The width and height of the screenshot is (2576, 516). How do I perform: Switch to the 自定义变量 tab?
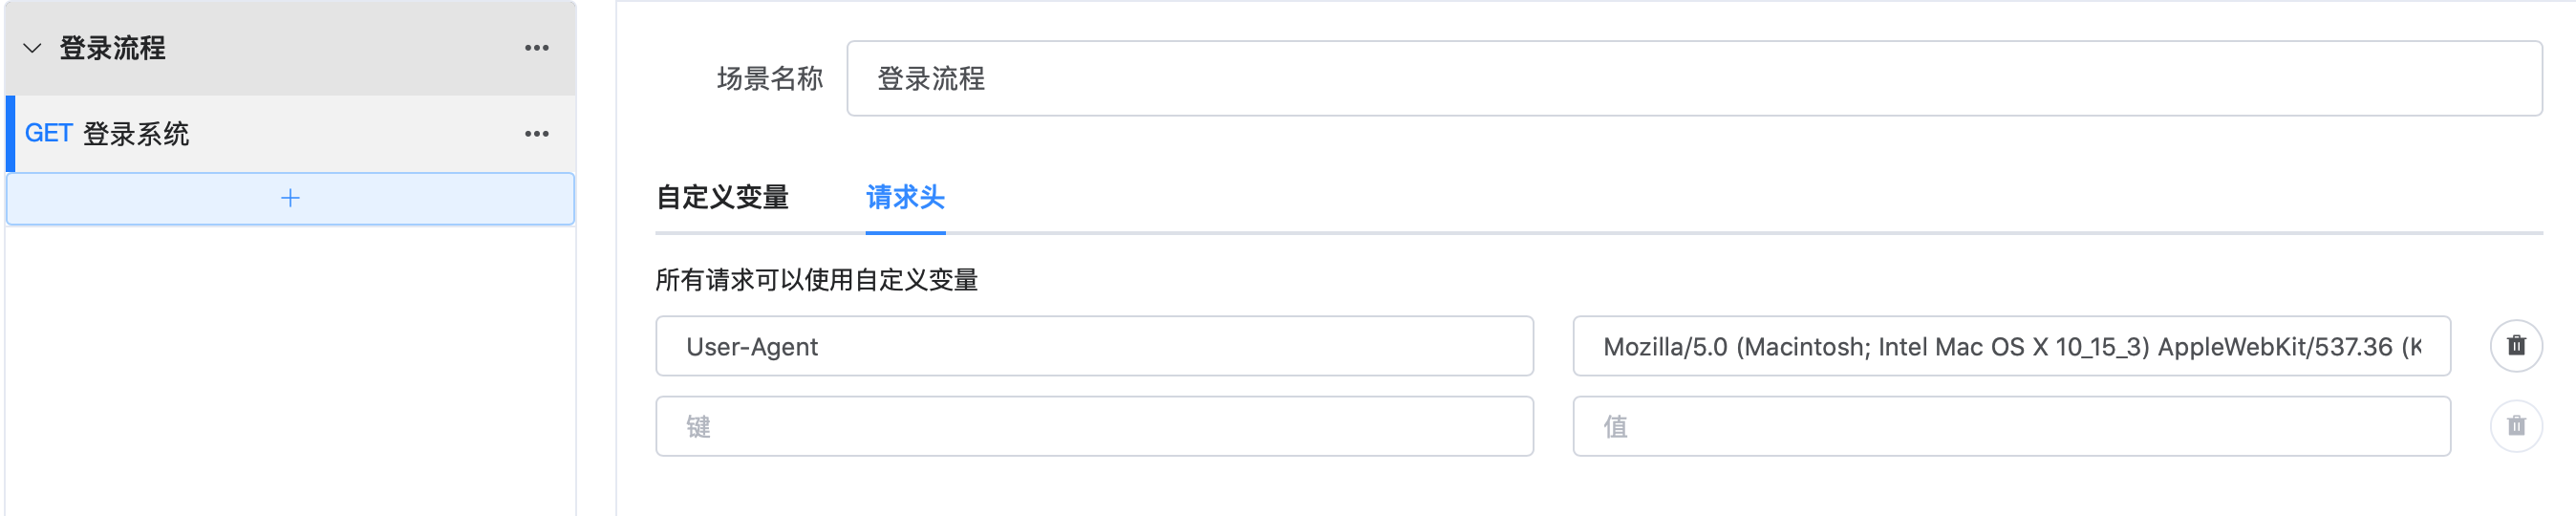722,197
